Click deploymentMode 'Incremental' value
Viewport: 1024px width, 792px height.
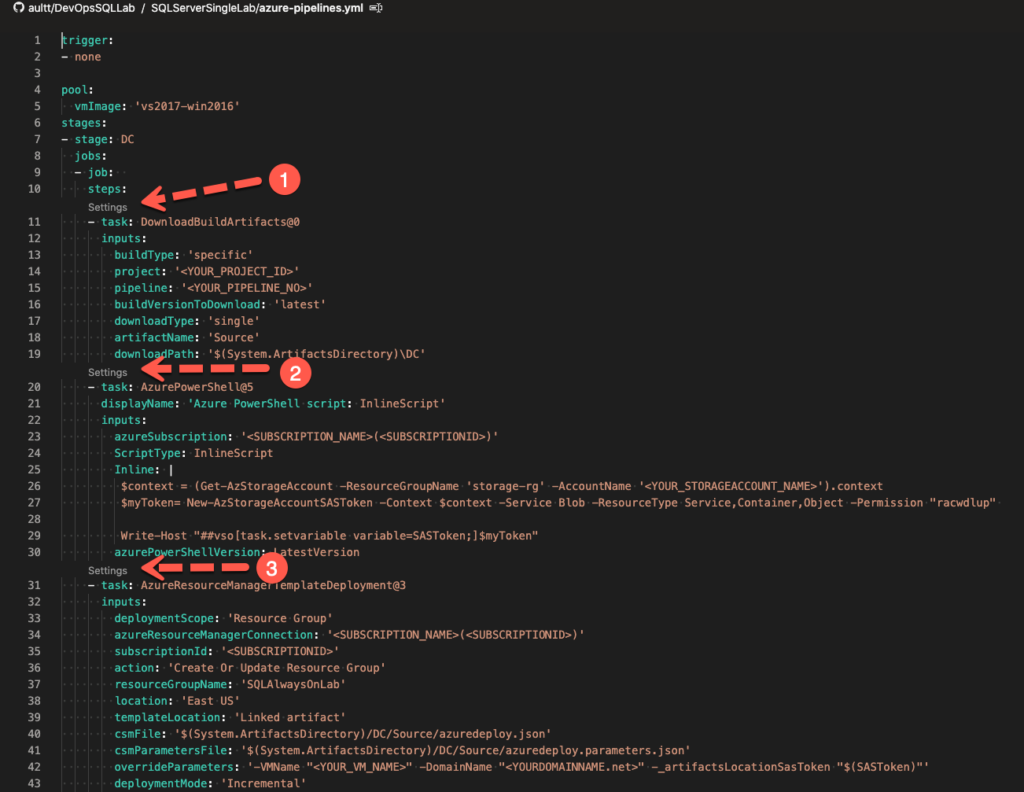[x=263, y=784]
